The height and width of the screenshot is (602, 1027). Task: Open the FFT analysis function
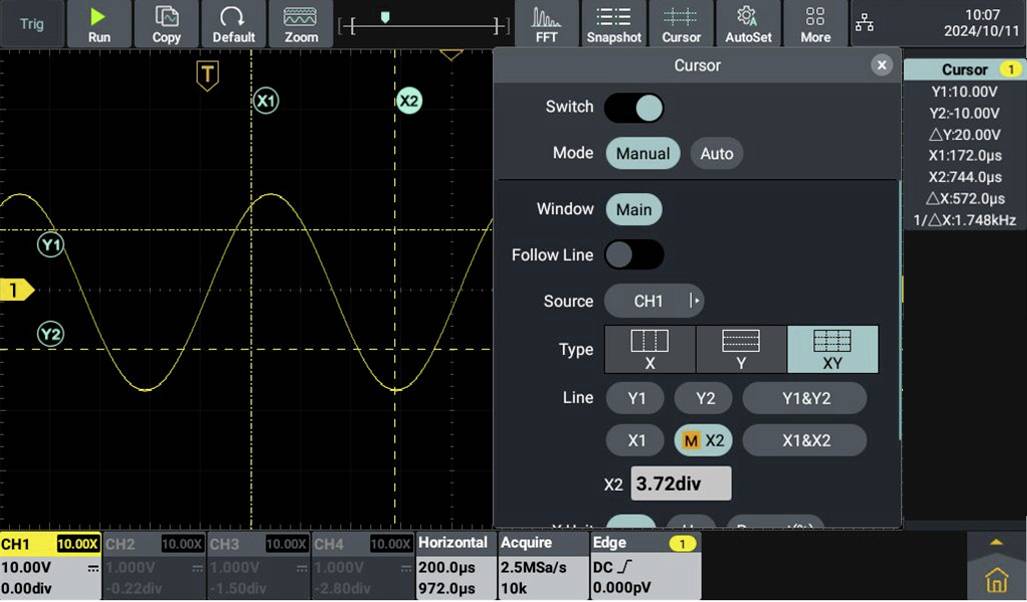(546, 23)
